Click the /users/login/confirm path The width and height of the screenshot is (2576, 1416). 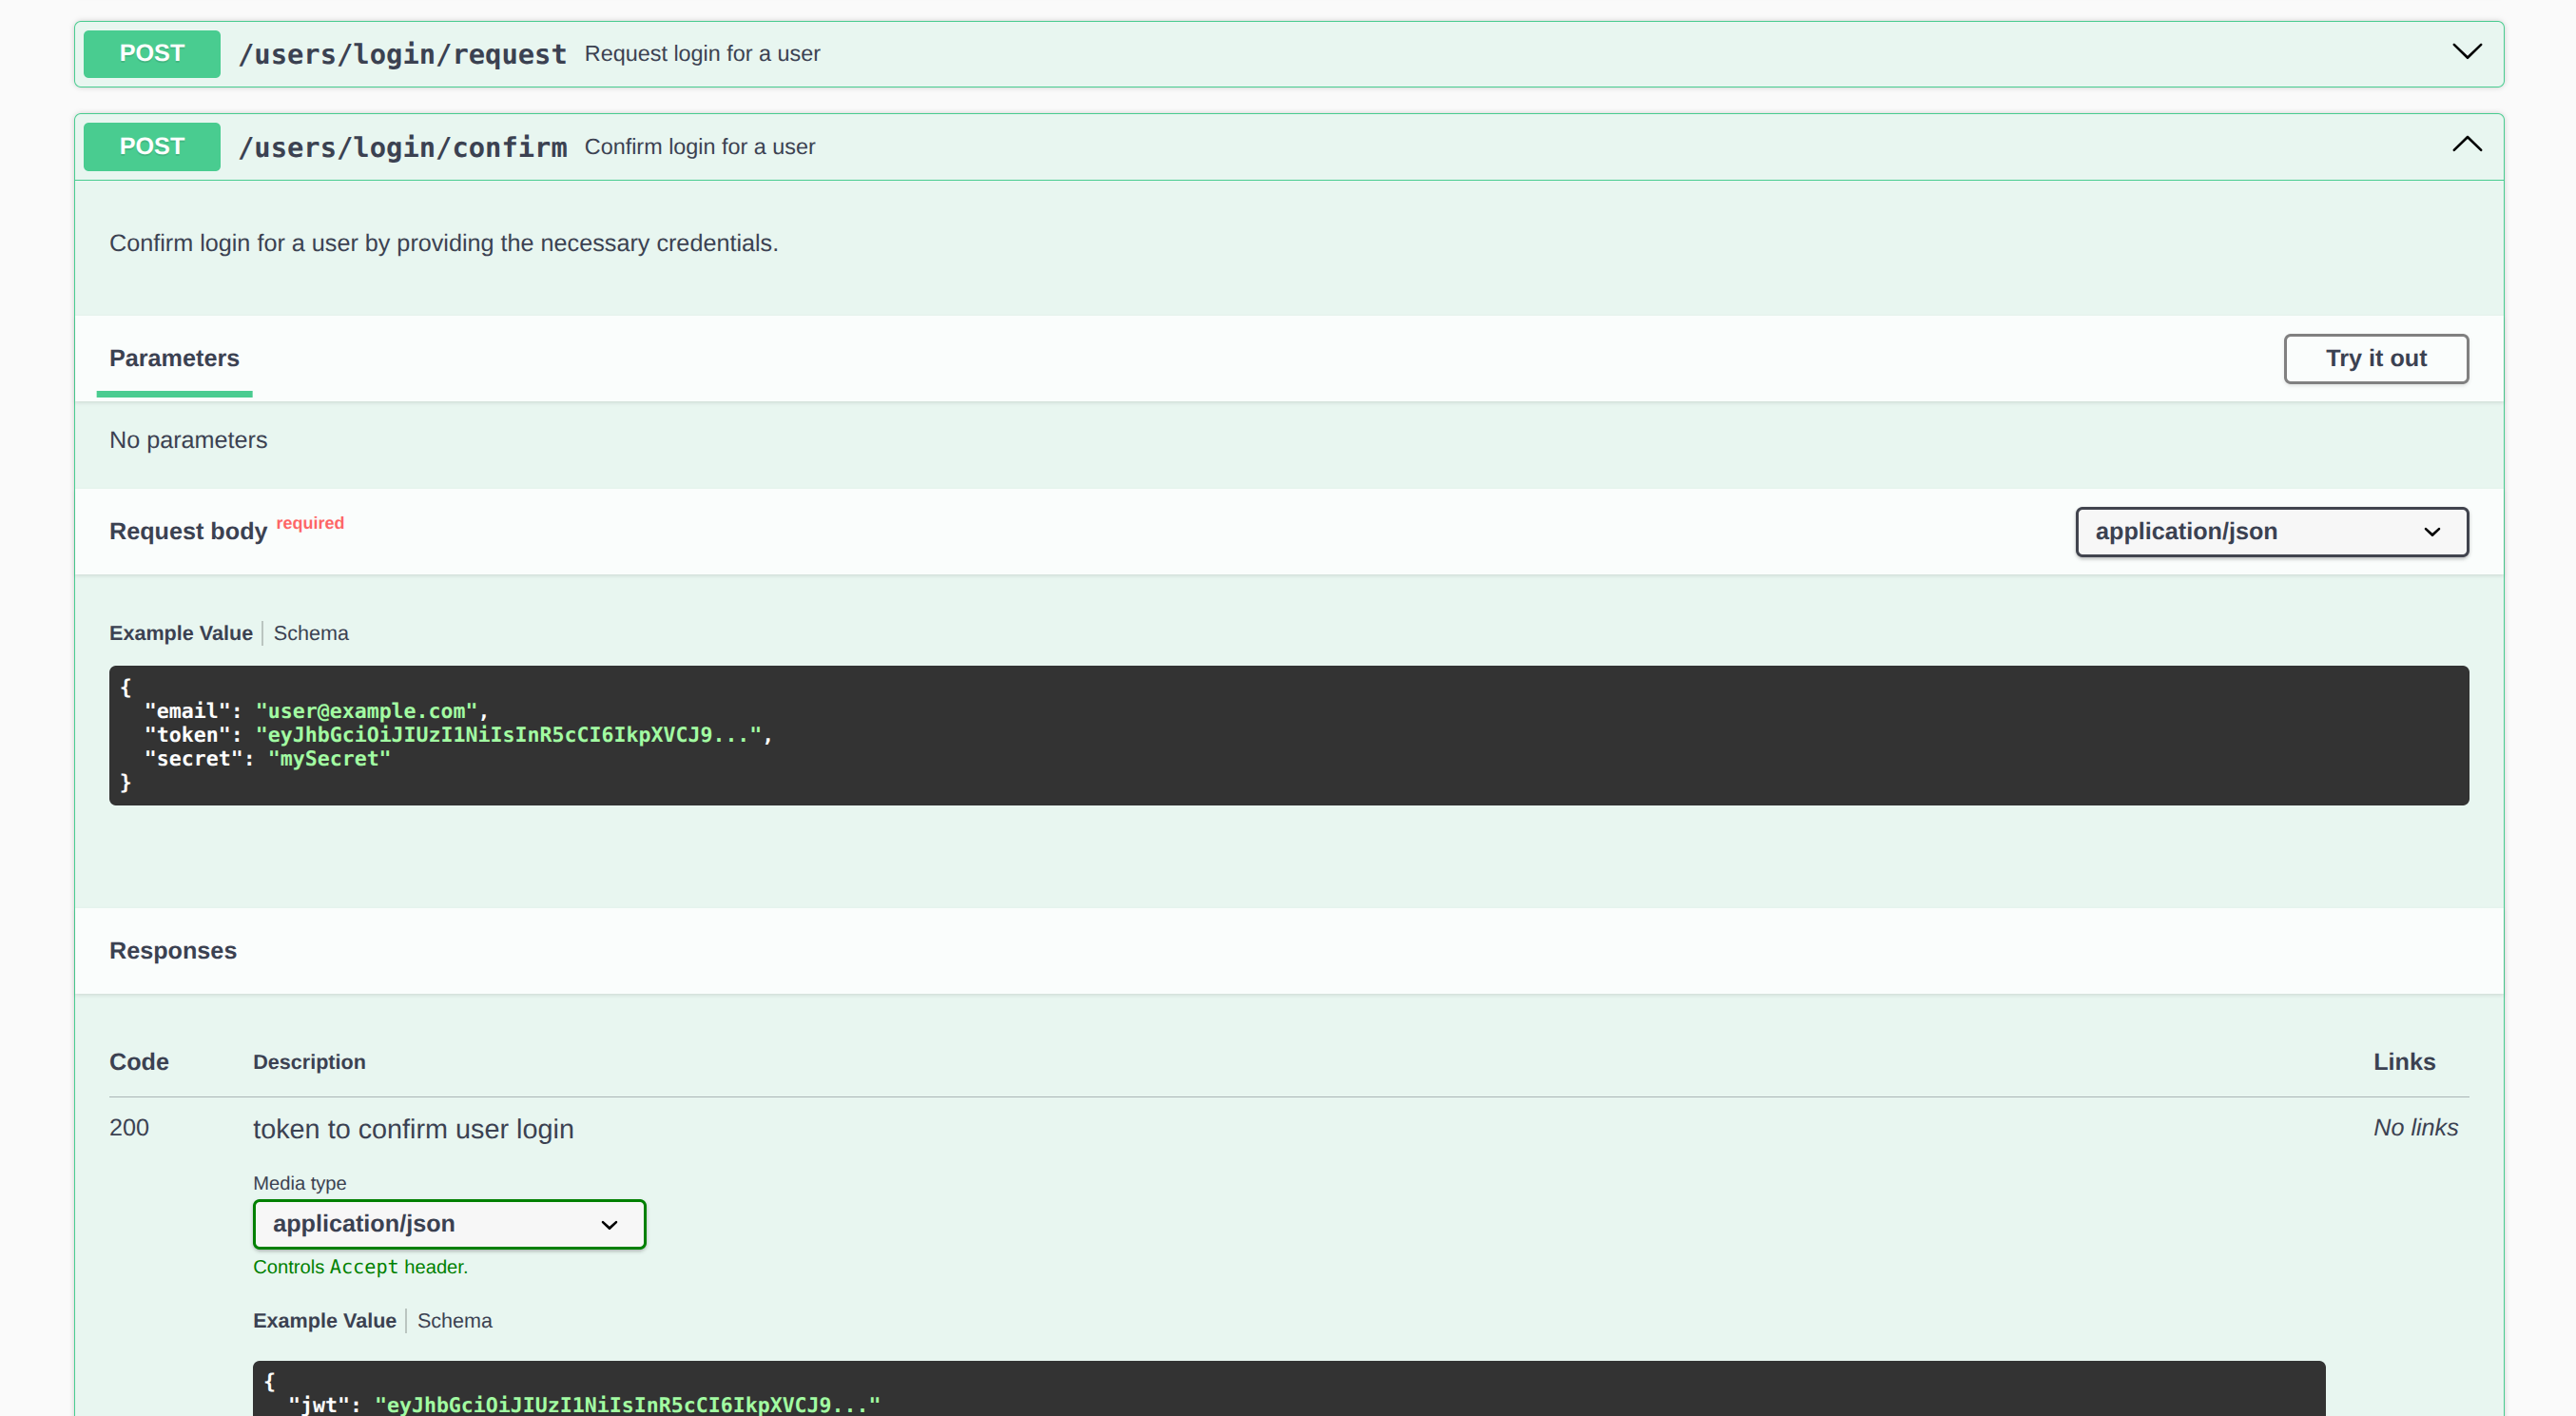403,147
